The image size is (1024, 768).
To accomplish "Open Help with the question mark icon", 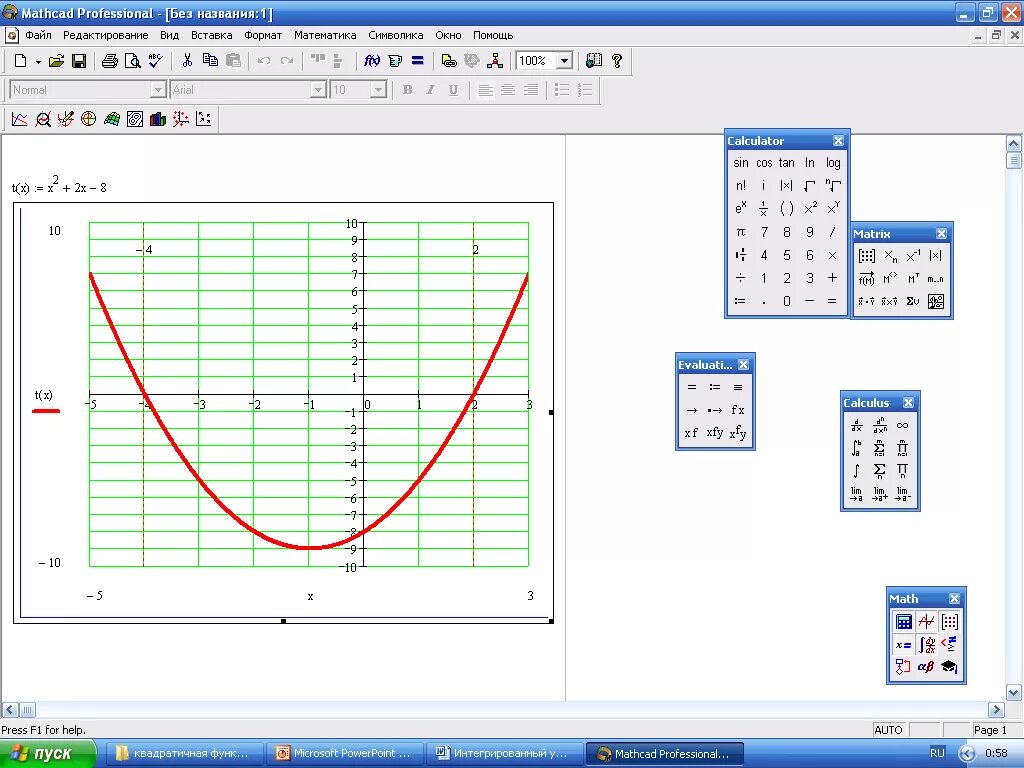I will click(617, 61).
